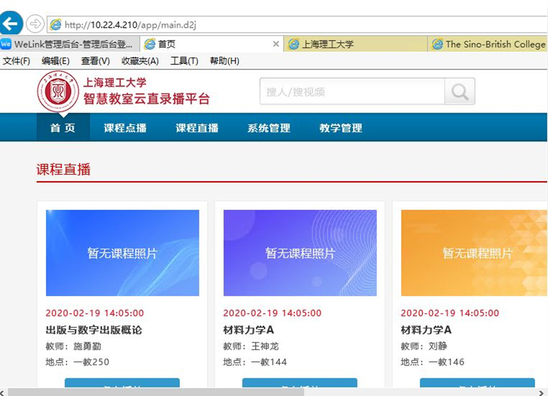Click the WeLink tab favicon
The height and width of the screenshot is (396, 548).
point(6,44)
